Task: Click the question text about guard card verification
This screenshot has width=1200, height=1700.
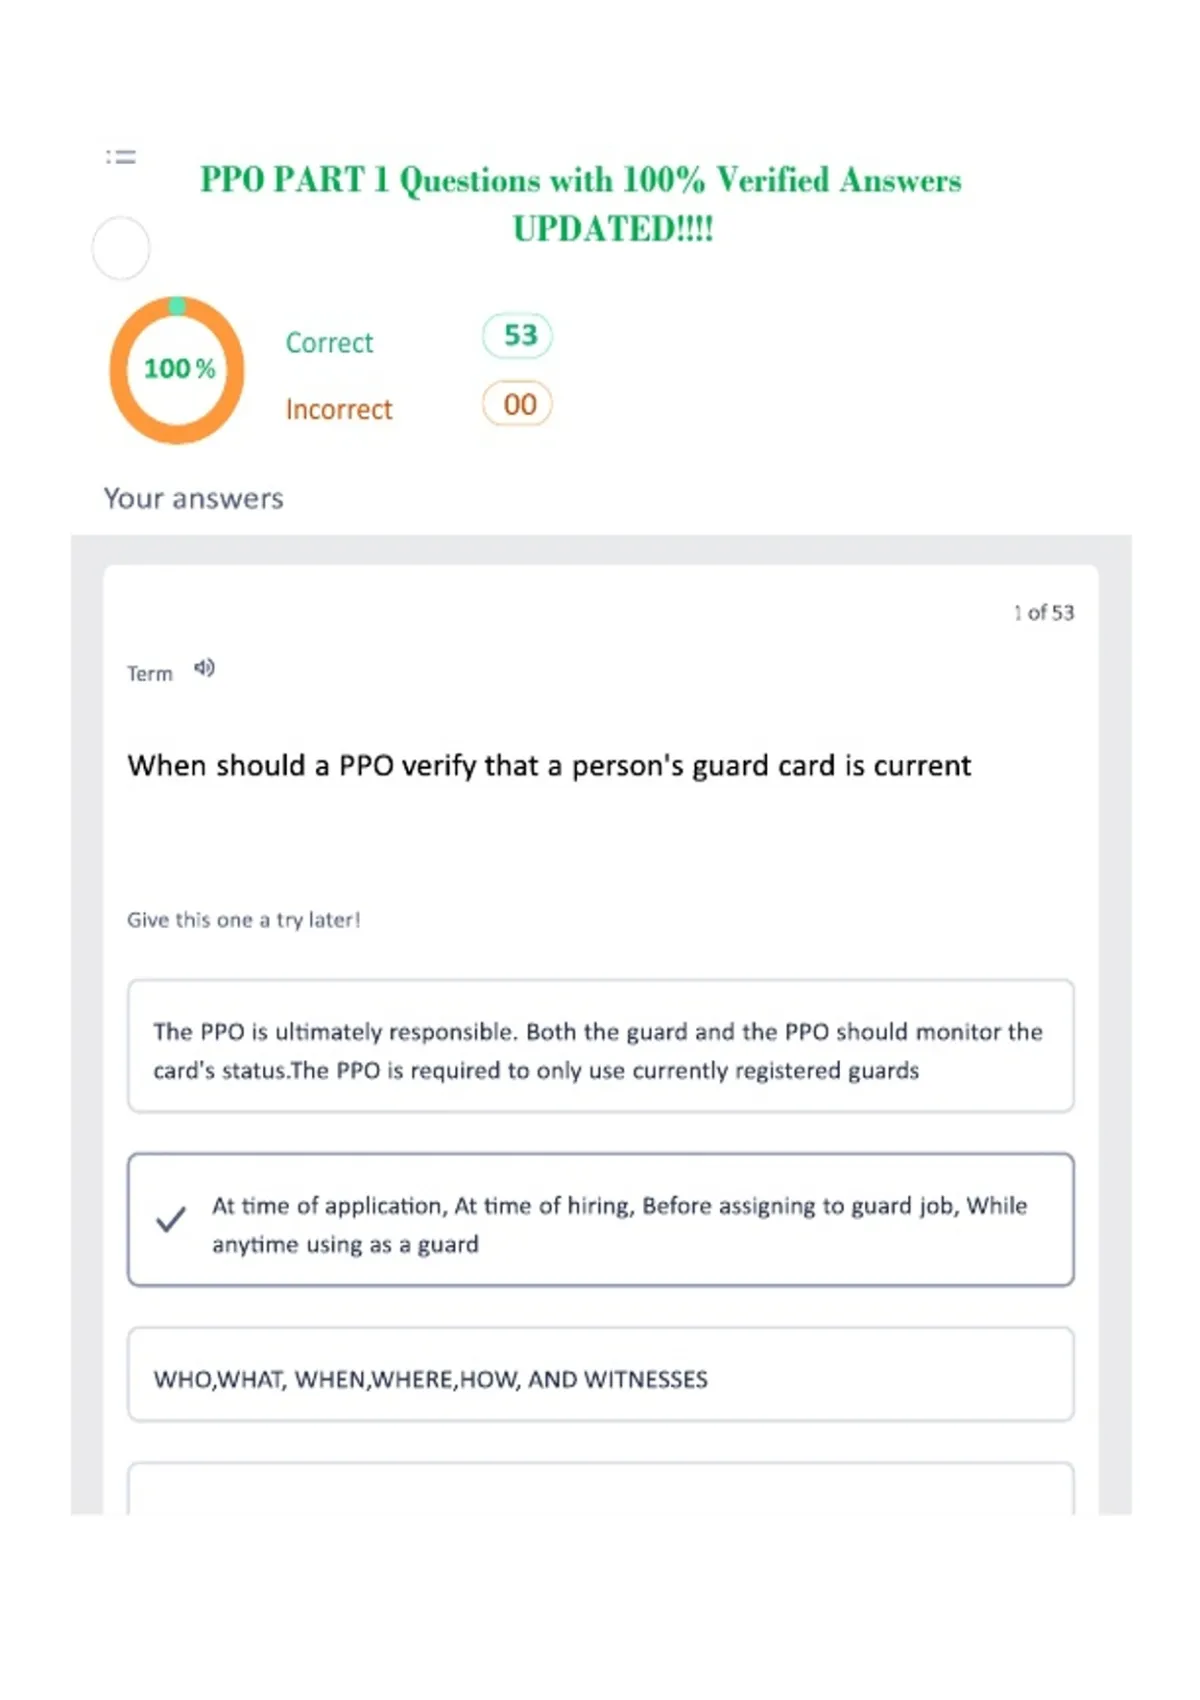Action: coord(549,766)
